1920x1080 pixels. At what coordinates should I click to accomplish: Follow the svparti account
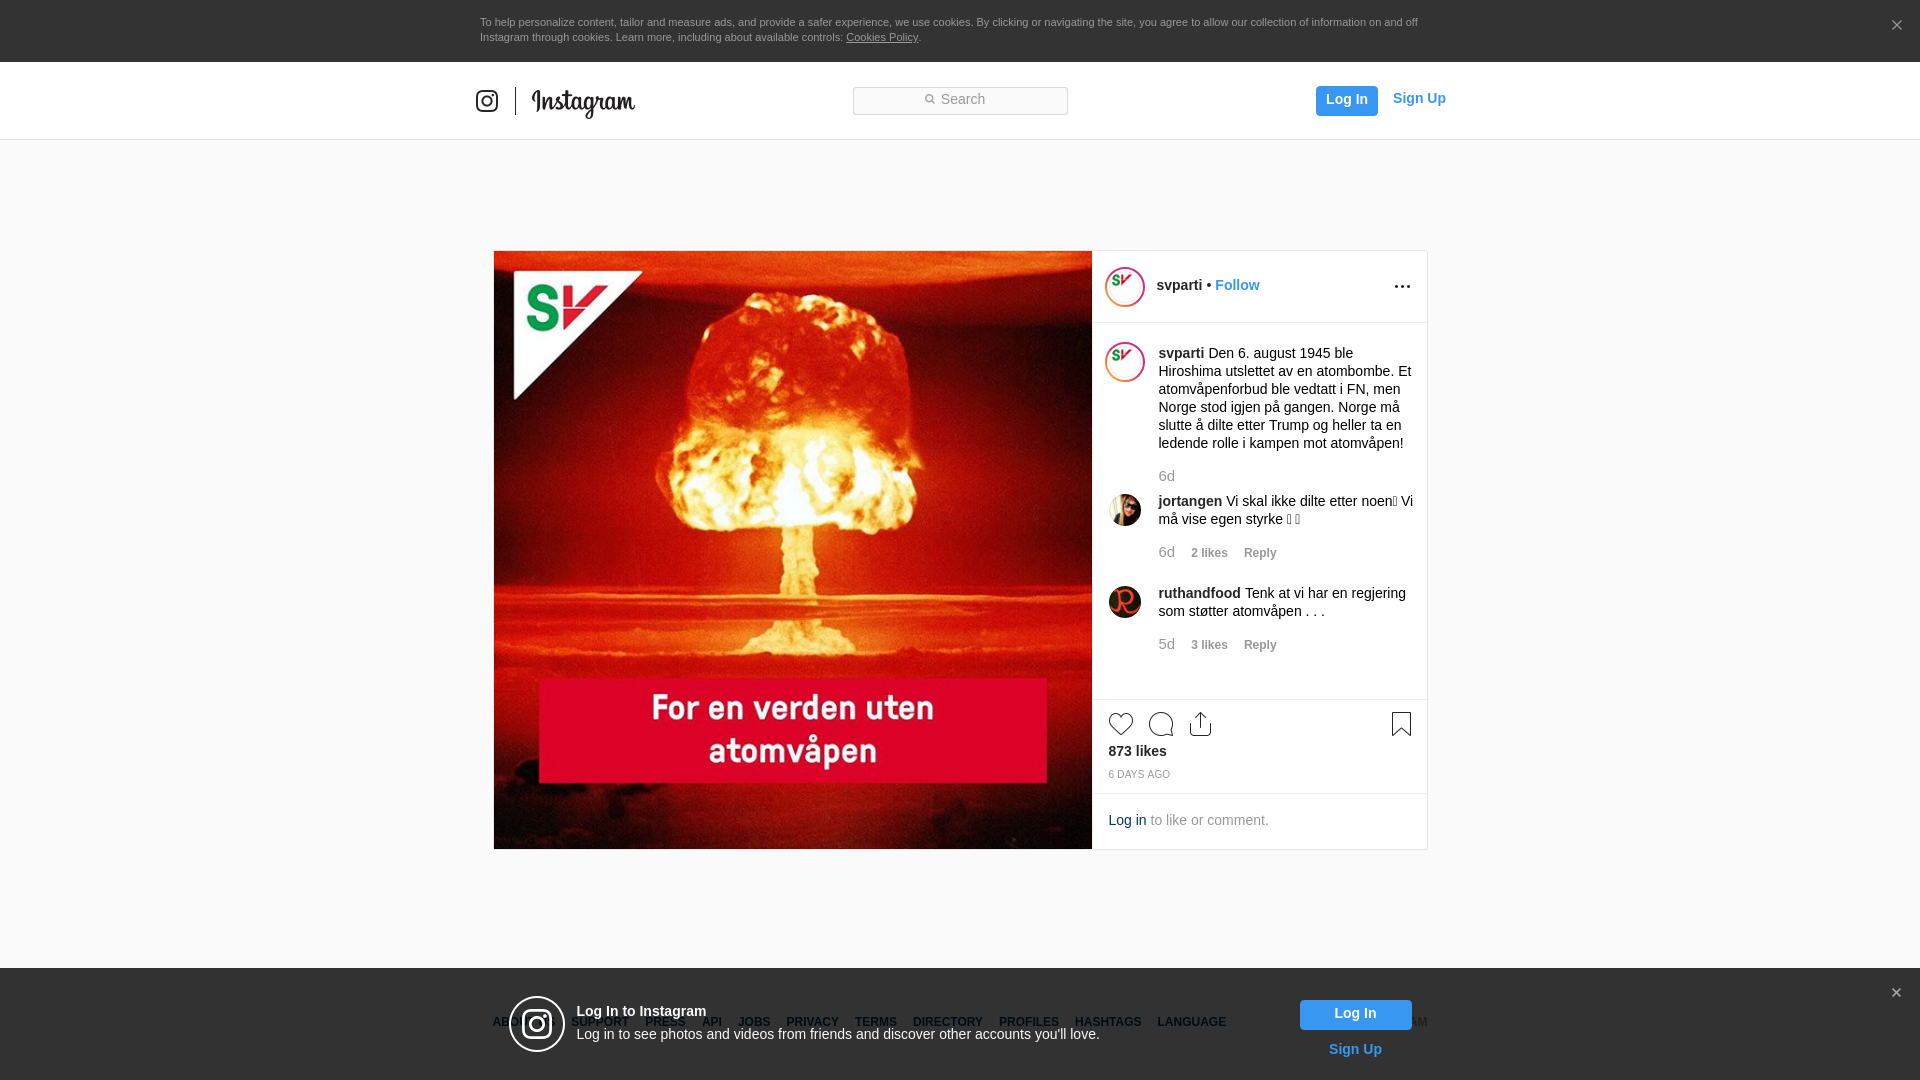tap(1237, 285)
